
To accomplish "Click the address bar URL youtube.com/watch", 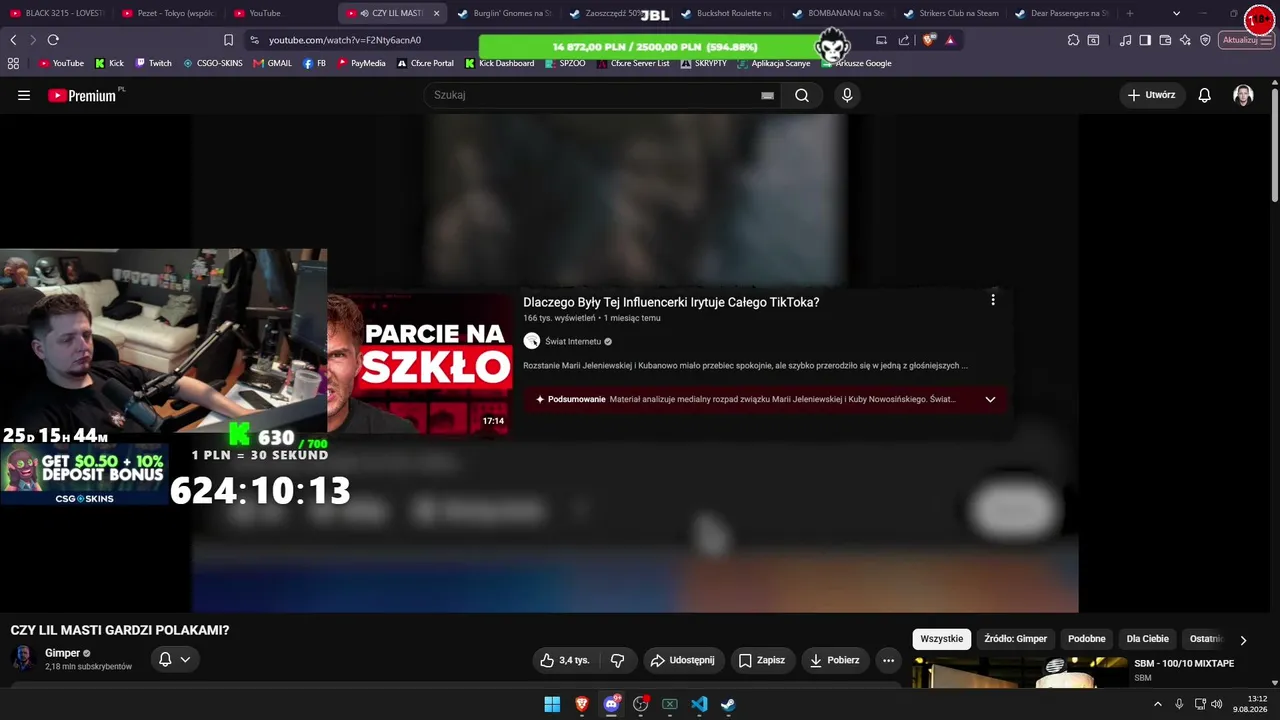I will click(345, 40).
